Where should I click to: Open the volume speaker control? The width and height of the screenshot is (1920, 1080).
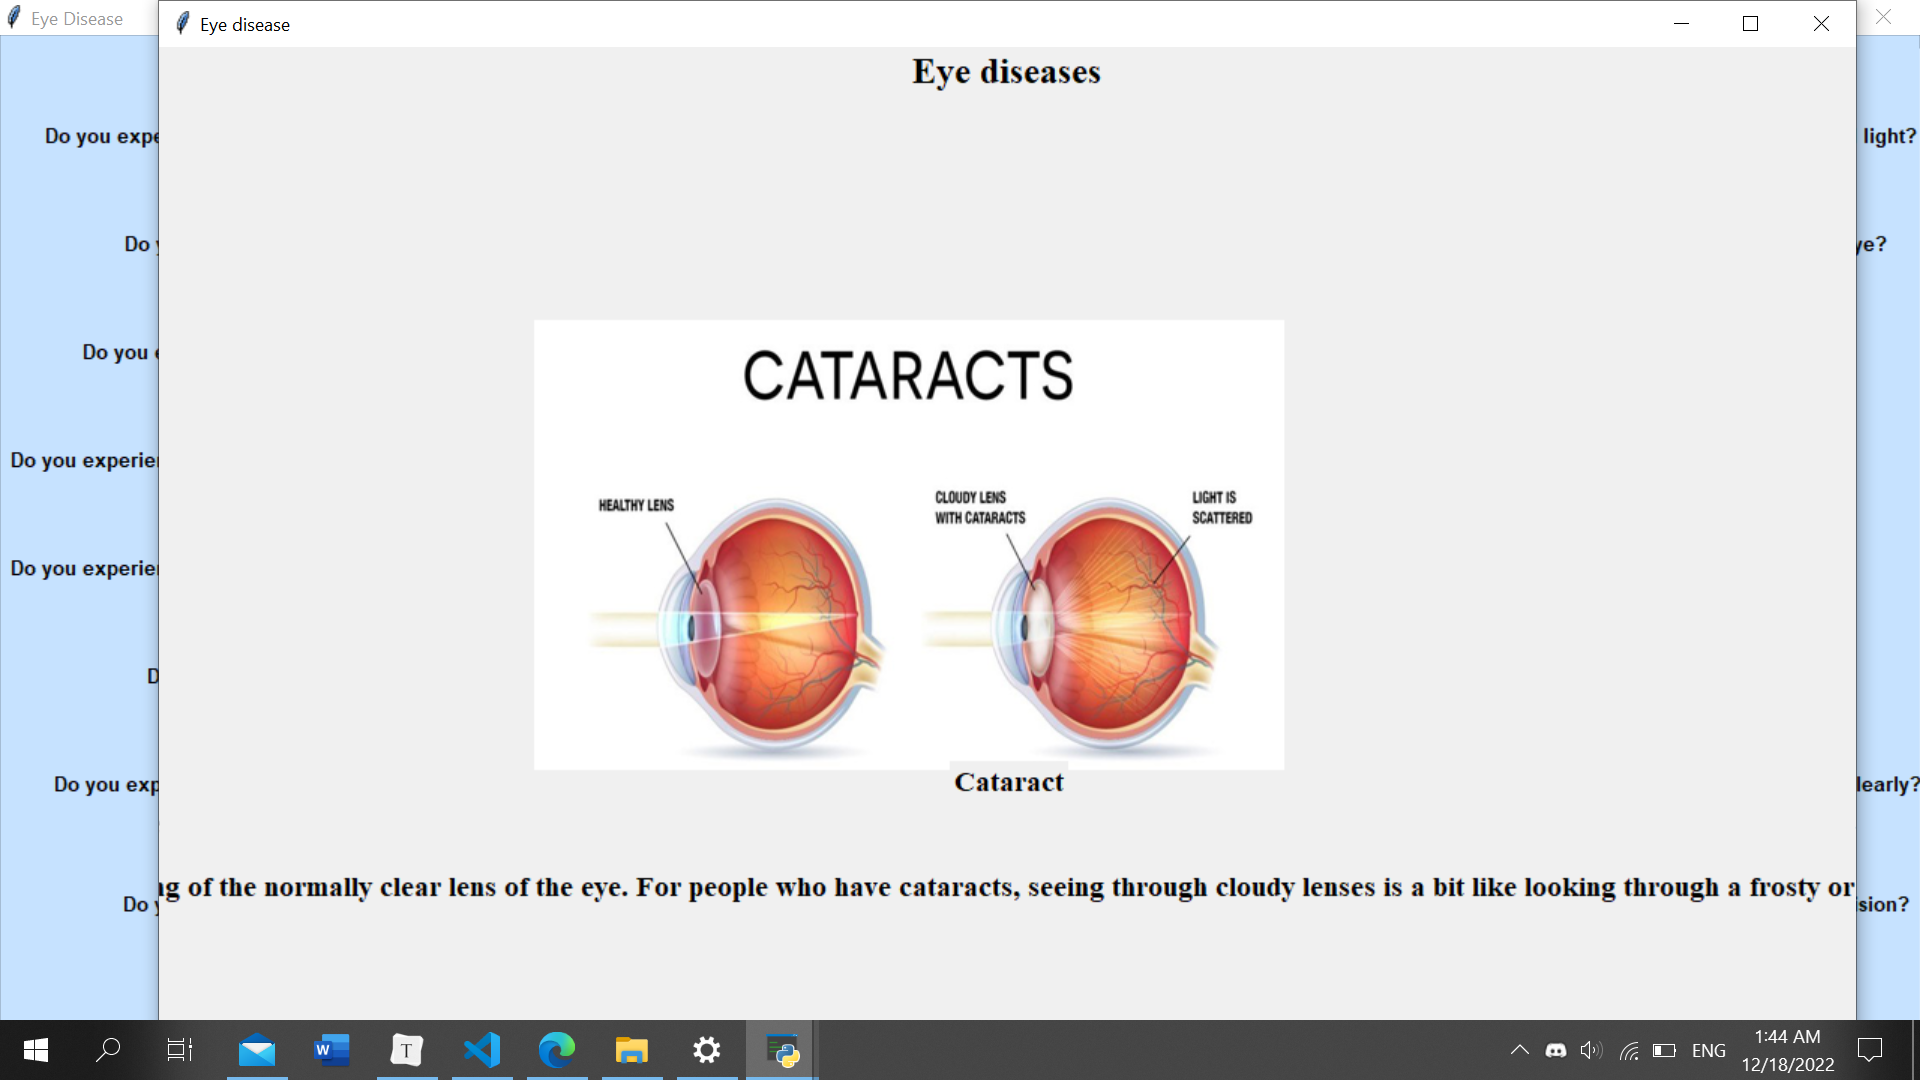pyautogui.click(x=1591, y=1050)
